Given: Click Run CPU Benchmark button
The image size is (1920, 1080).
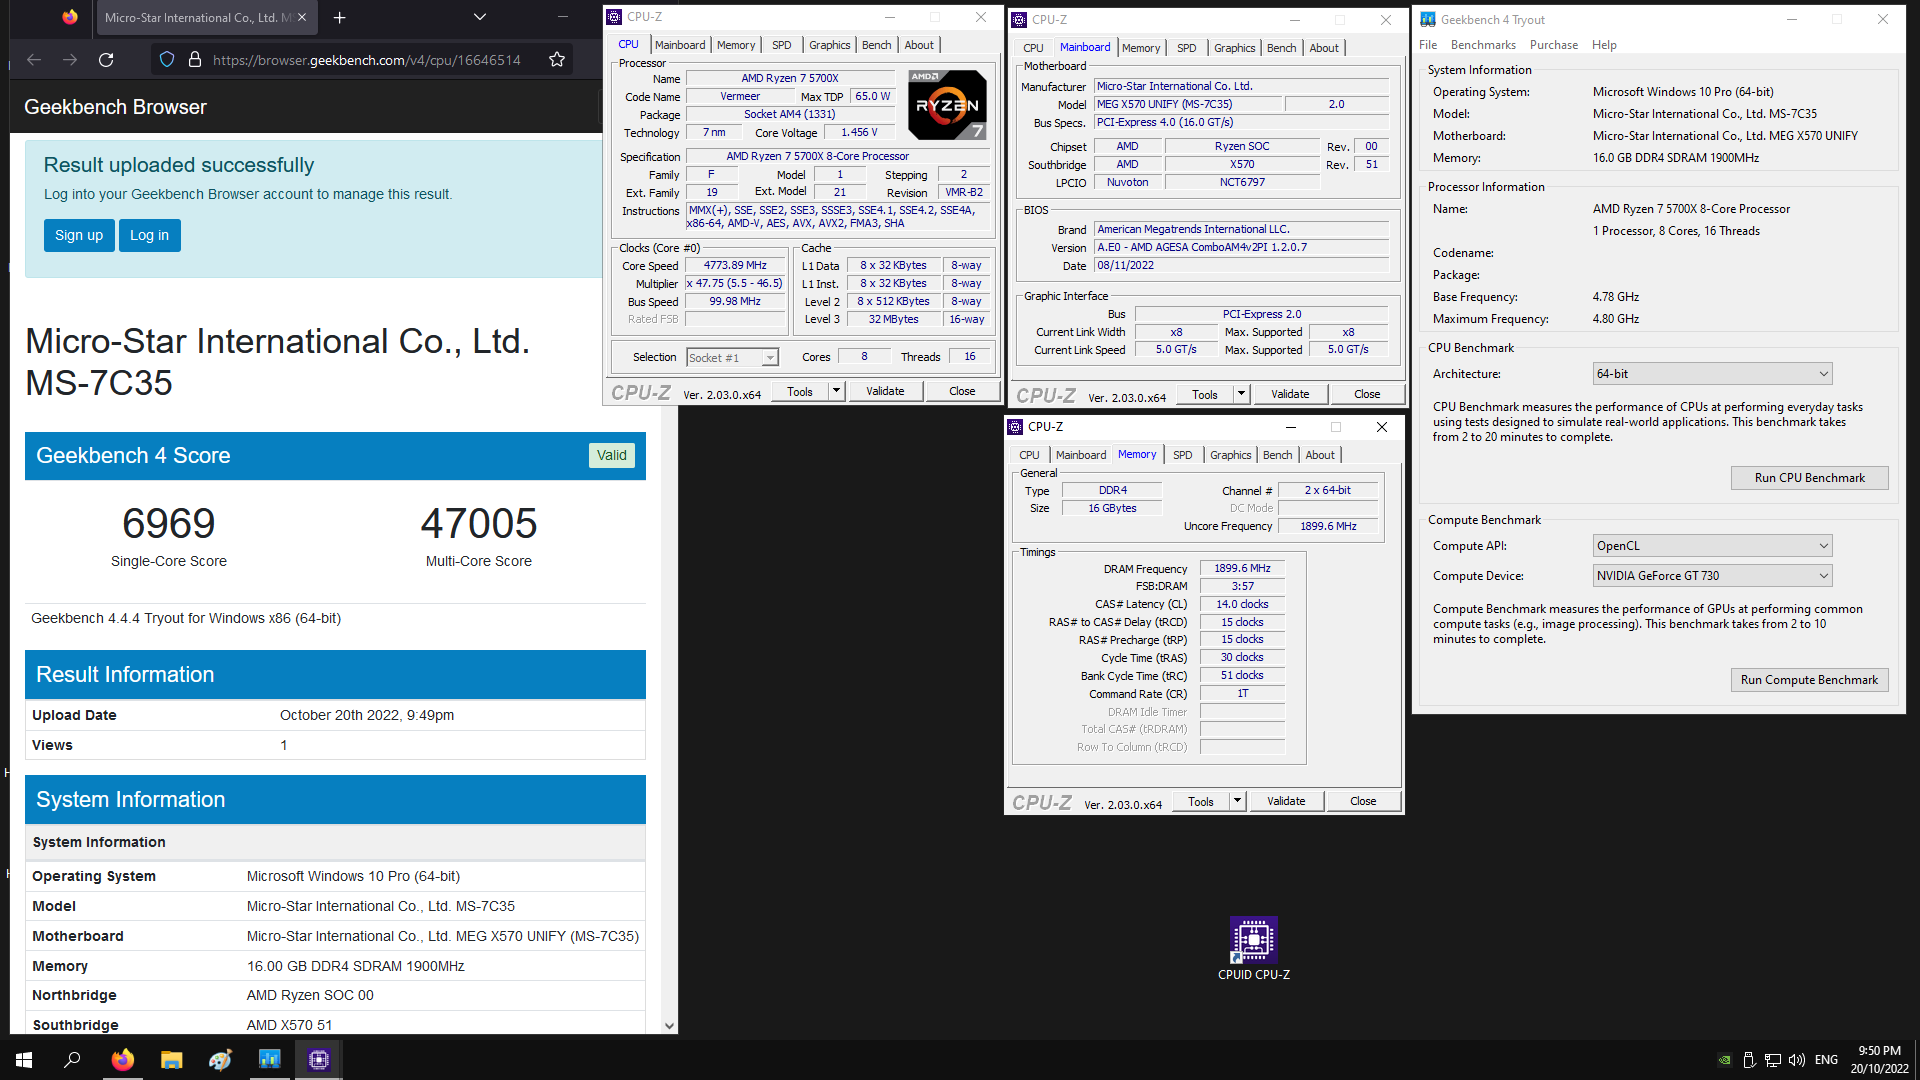Looking at the screenshot, I should pos(1809,478).
